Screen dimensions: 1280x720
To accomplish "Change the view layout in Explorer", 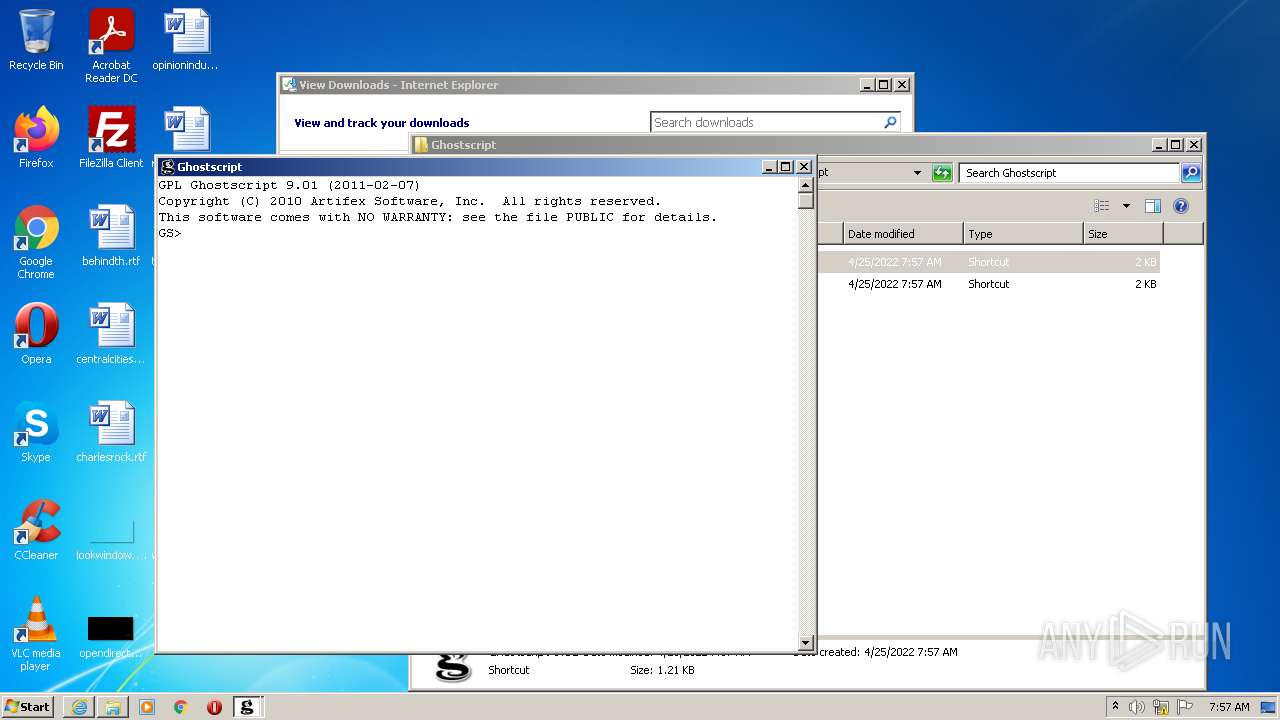I will tap(1102, 206).
